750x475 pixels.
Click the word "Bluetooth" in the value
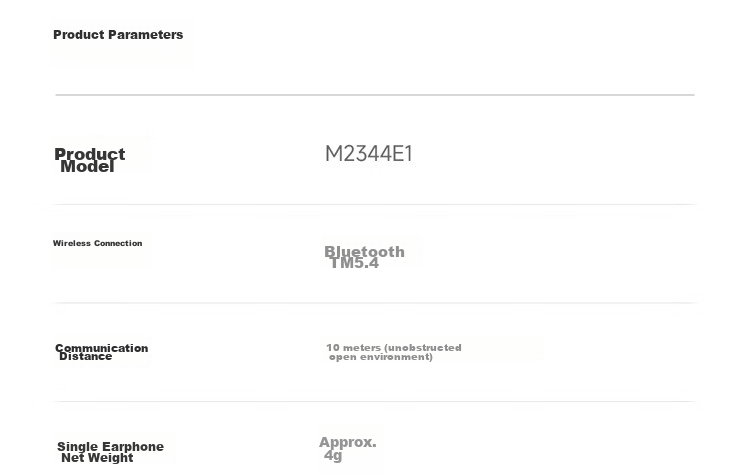(x=364, y=251)
